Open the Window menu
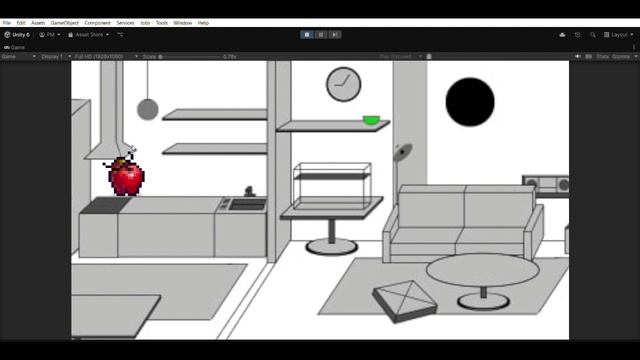The image size is (640, 360). (182, 23)
